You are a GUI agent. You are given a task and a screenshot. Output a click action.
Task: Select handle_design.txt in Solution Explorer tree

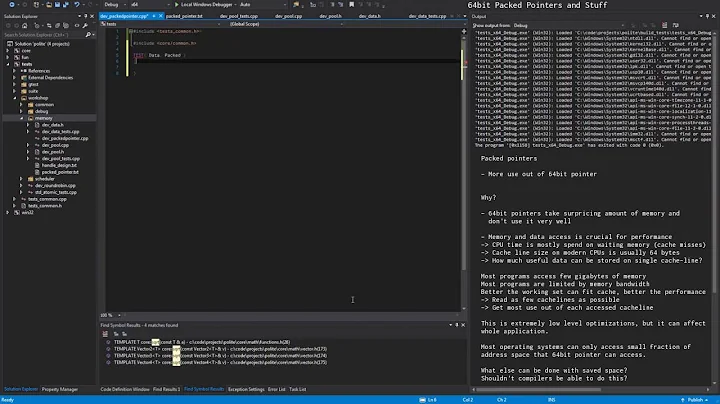coord(59,165)
